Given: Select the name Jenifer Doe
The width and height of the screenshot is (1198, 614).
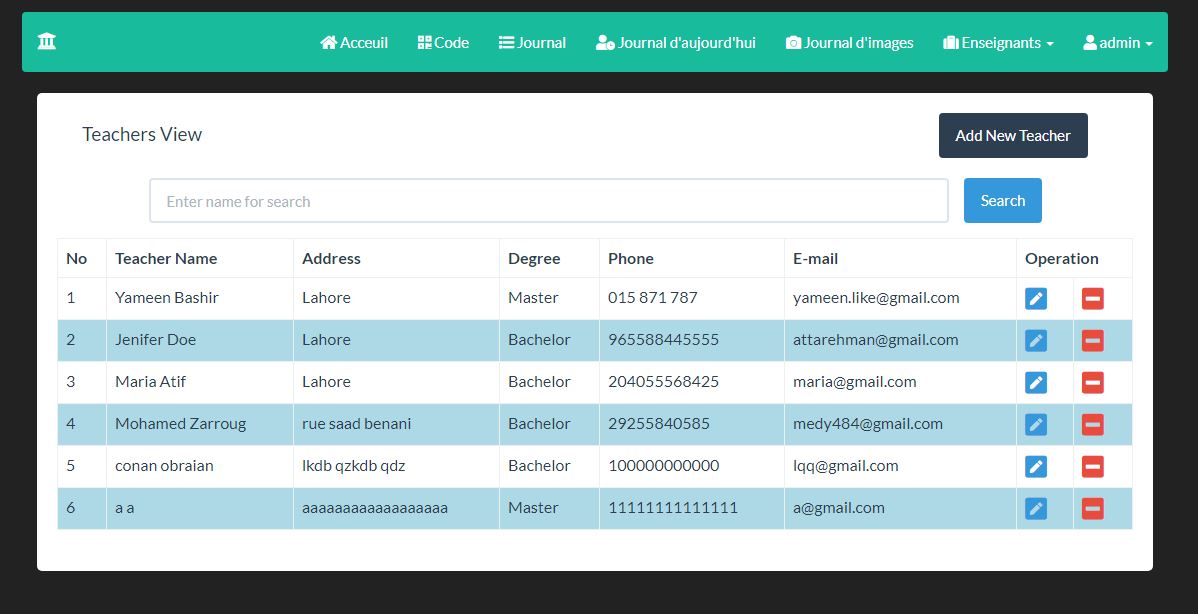Looking at the screenshot, I should tap(155, 340).
